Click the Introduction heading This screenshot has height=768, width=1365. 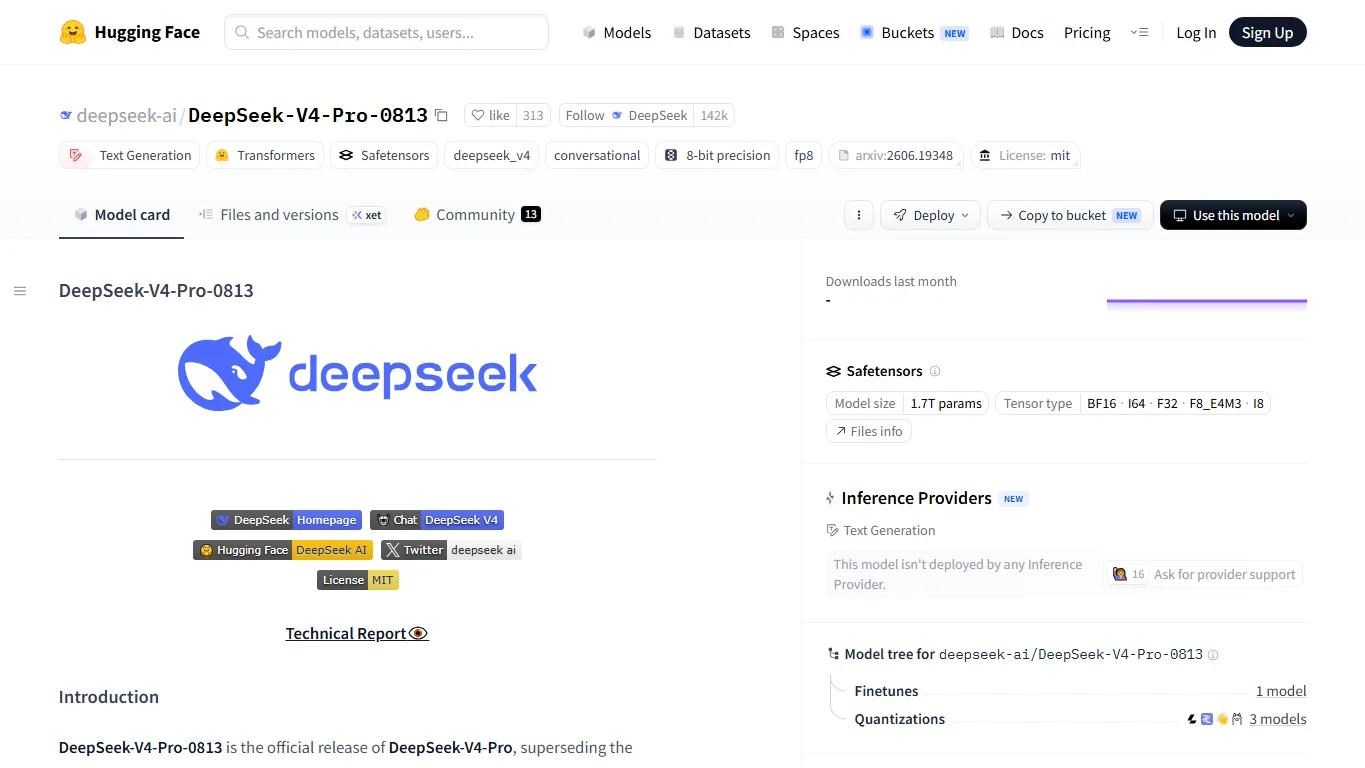(x=109, y=697)
